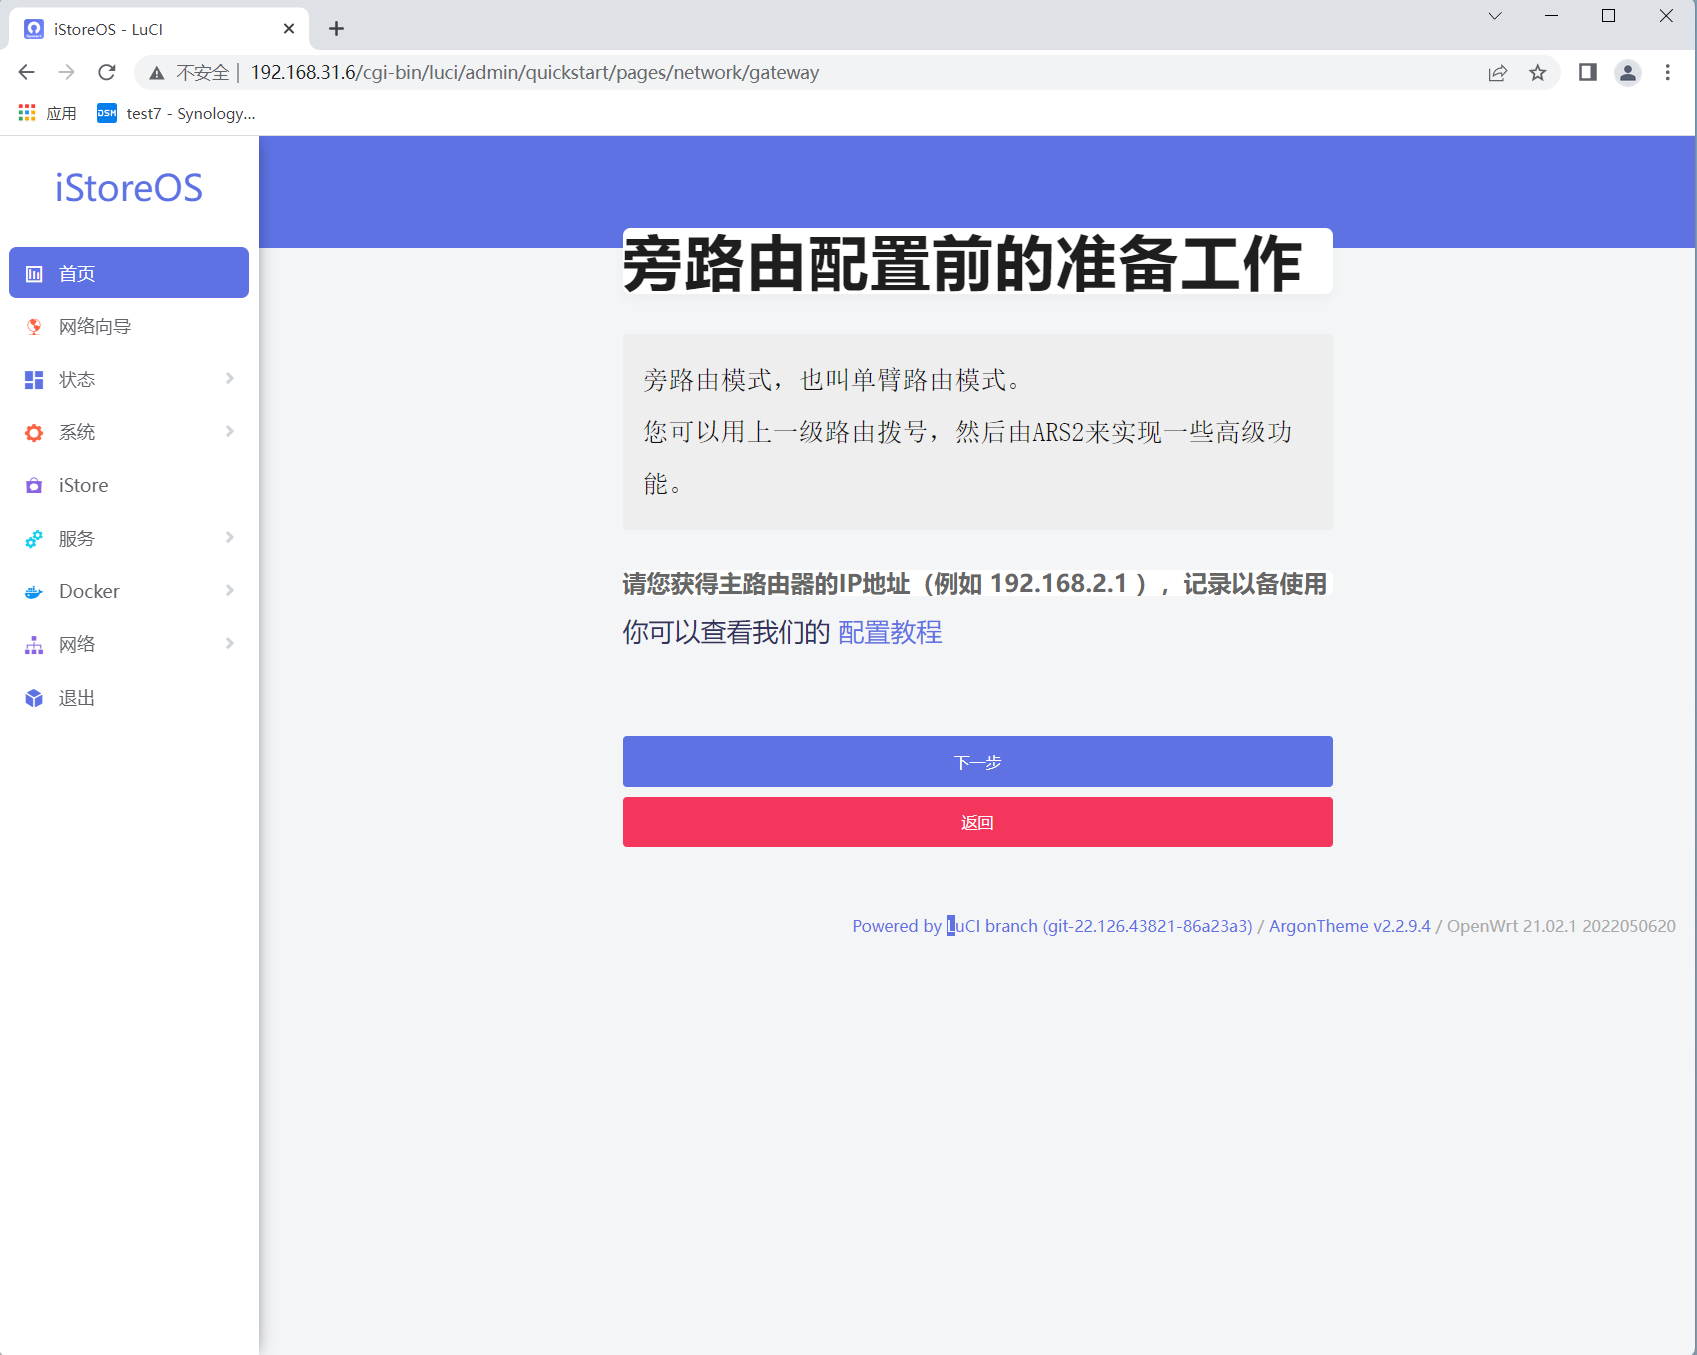Click the 首页 dashboard icon in sidebar
This screenshot has width=1697, height=1355.
pos(34,274)
